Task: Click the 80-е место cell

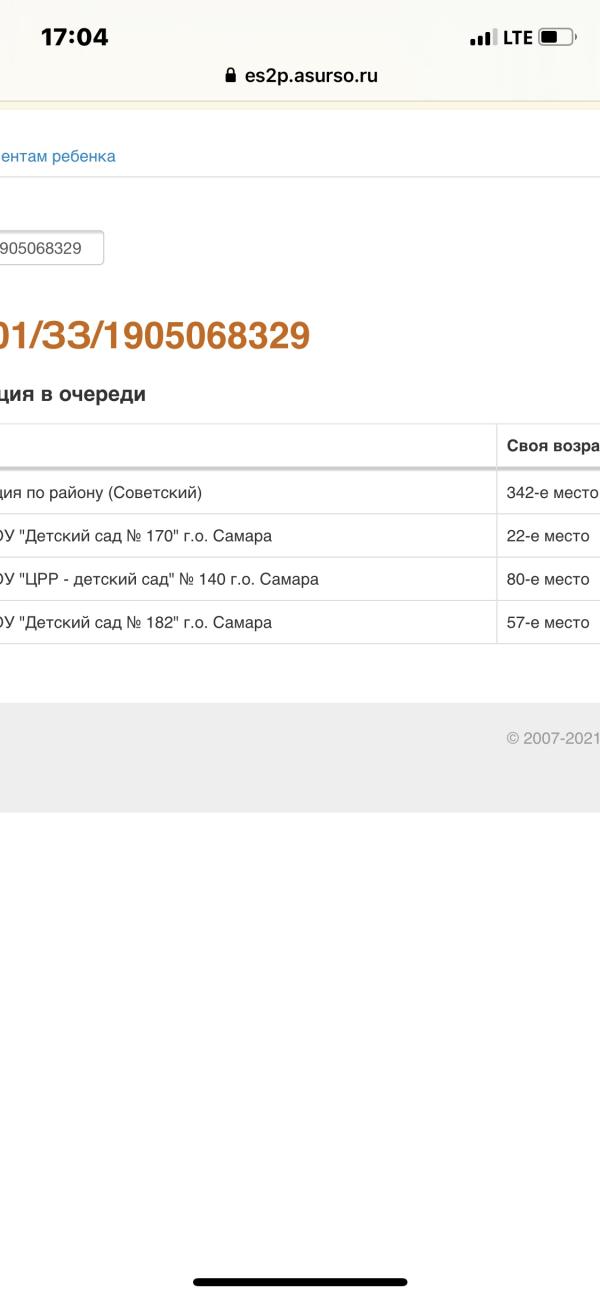Action: coord(547,579)
